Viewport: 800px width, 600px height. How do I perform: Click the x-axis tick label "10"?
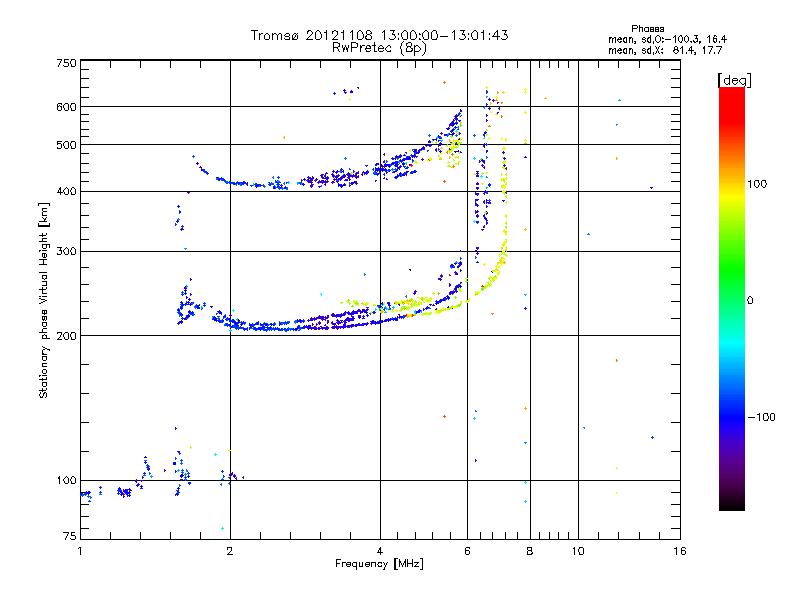coord(578,551)
